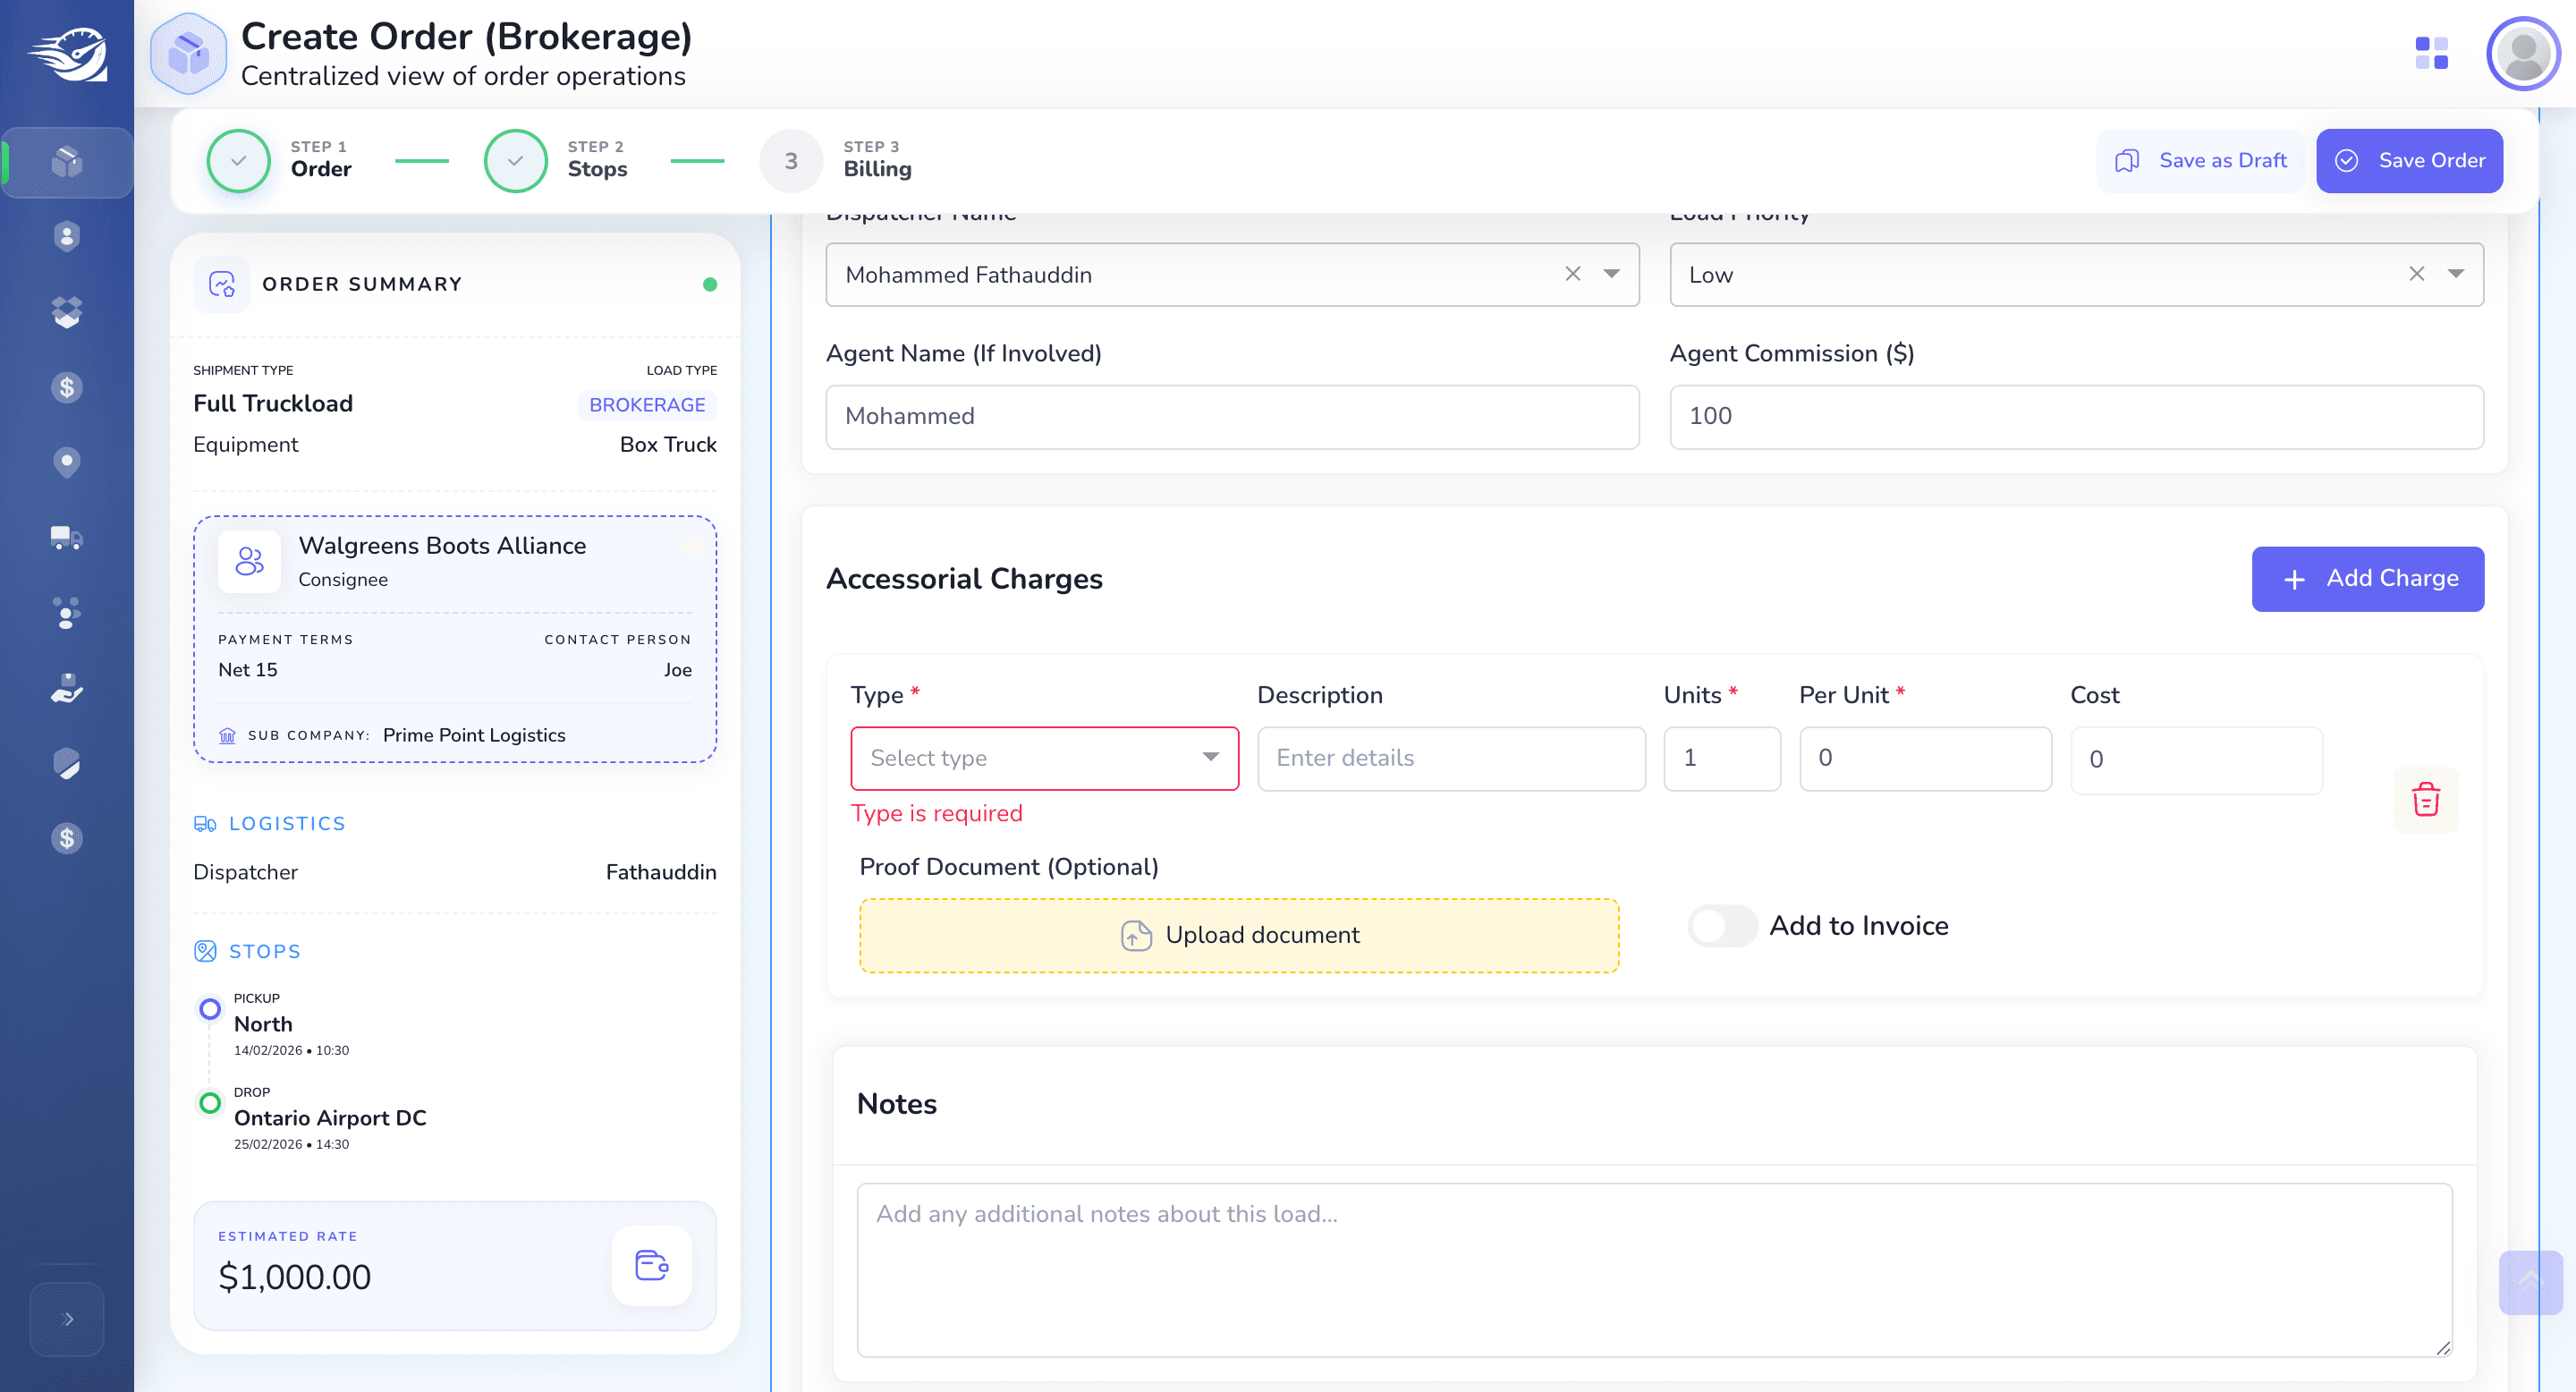
Task: Click Upload document area
Action: (x=1239, y=935)
